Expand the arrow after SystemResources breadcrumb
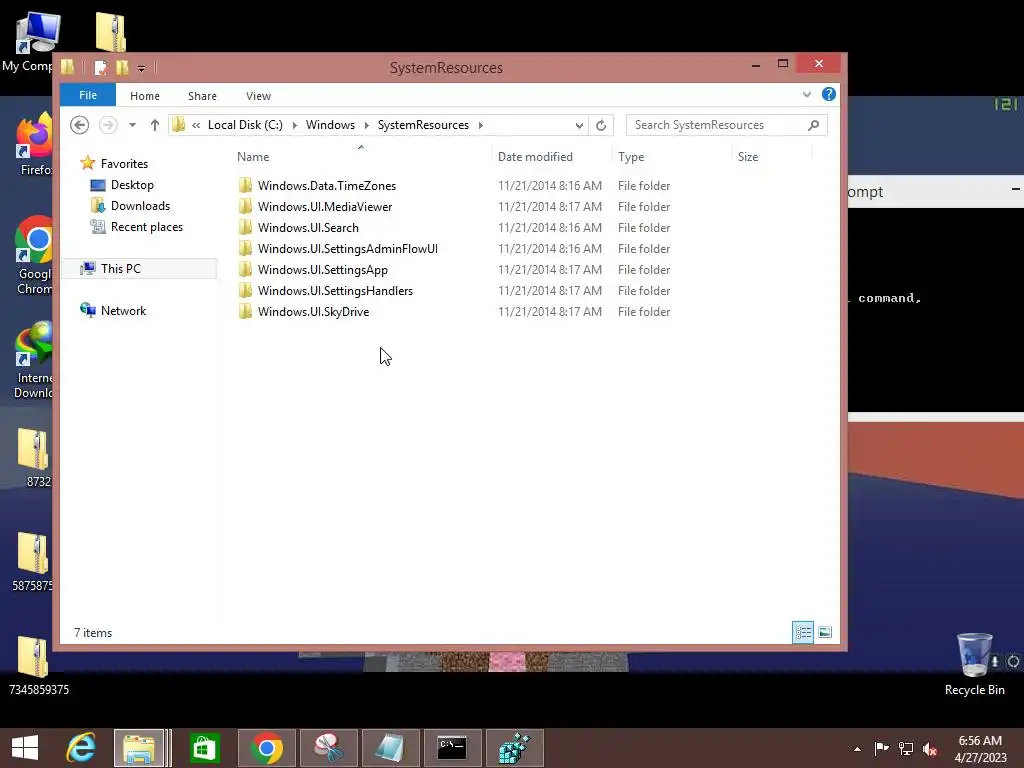 (481, 125)
